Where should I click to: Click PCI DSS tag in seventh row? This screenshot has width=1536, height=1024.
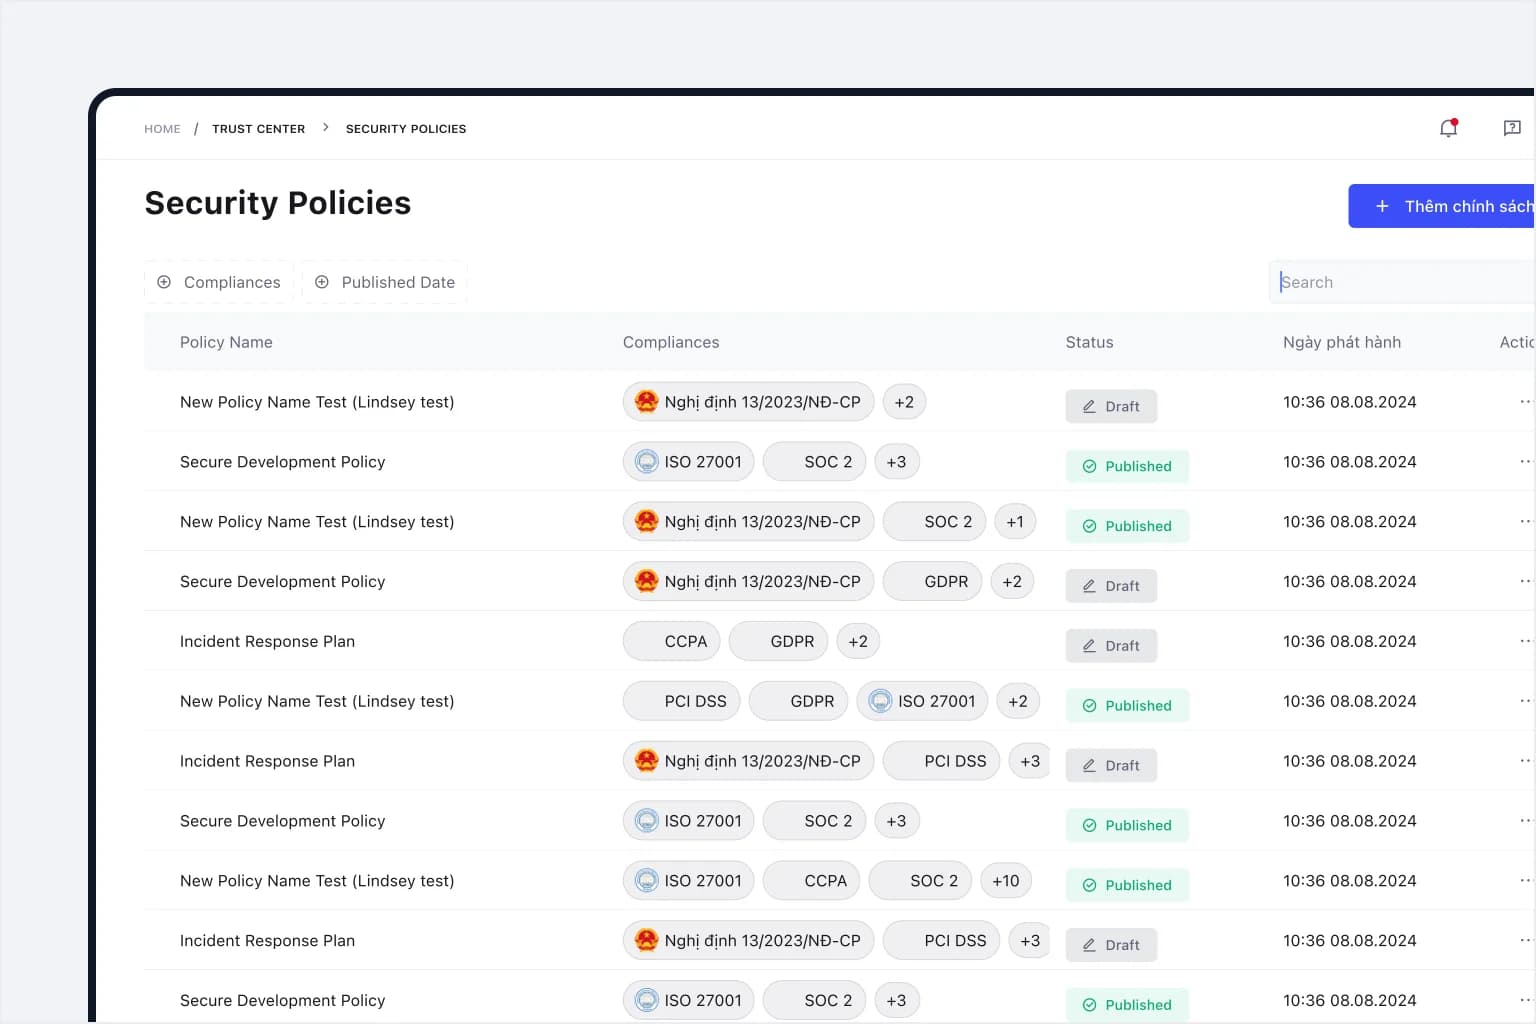coord(941,762)
